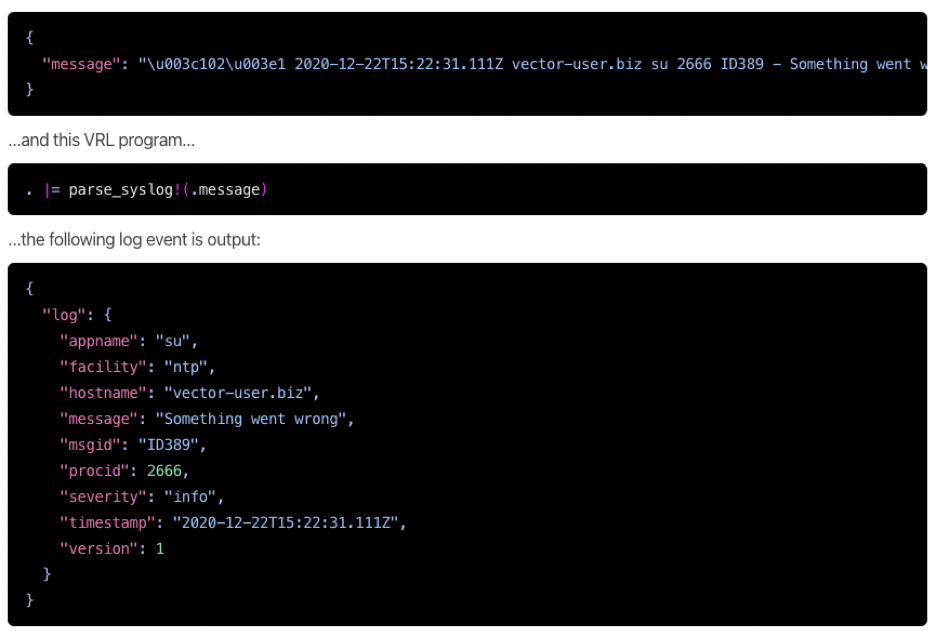Click the output timestamp value string
The height and width of the screenshot is (636, 936).
288,522
